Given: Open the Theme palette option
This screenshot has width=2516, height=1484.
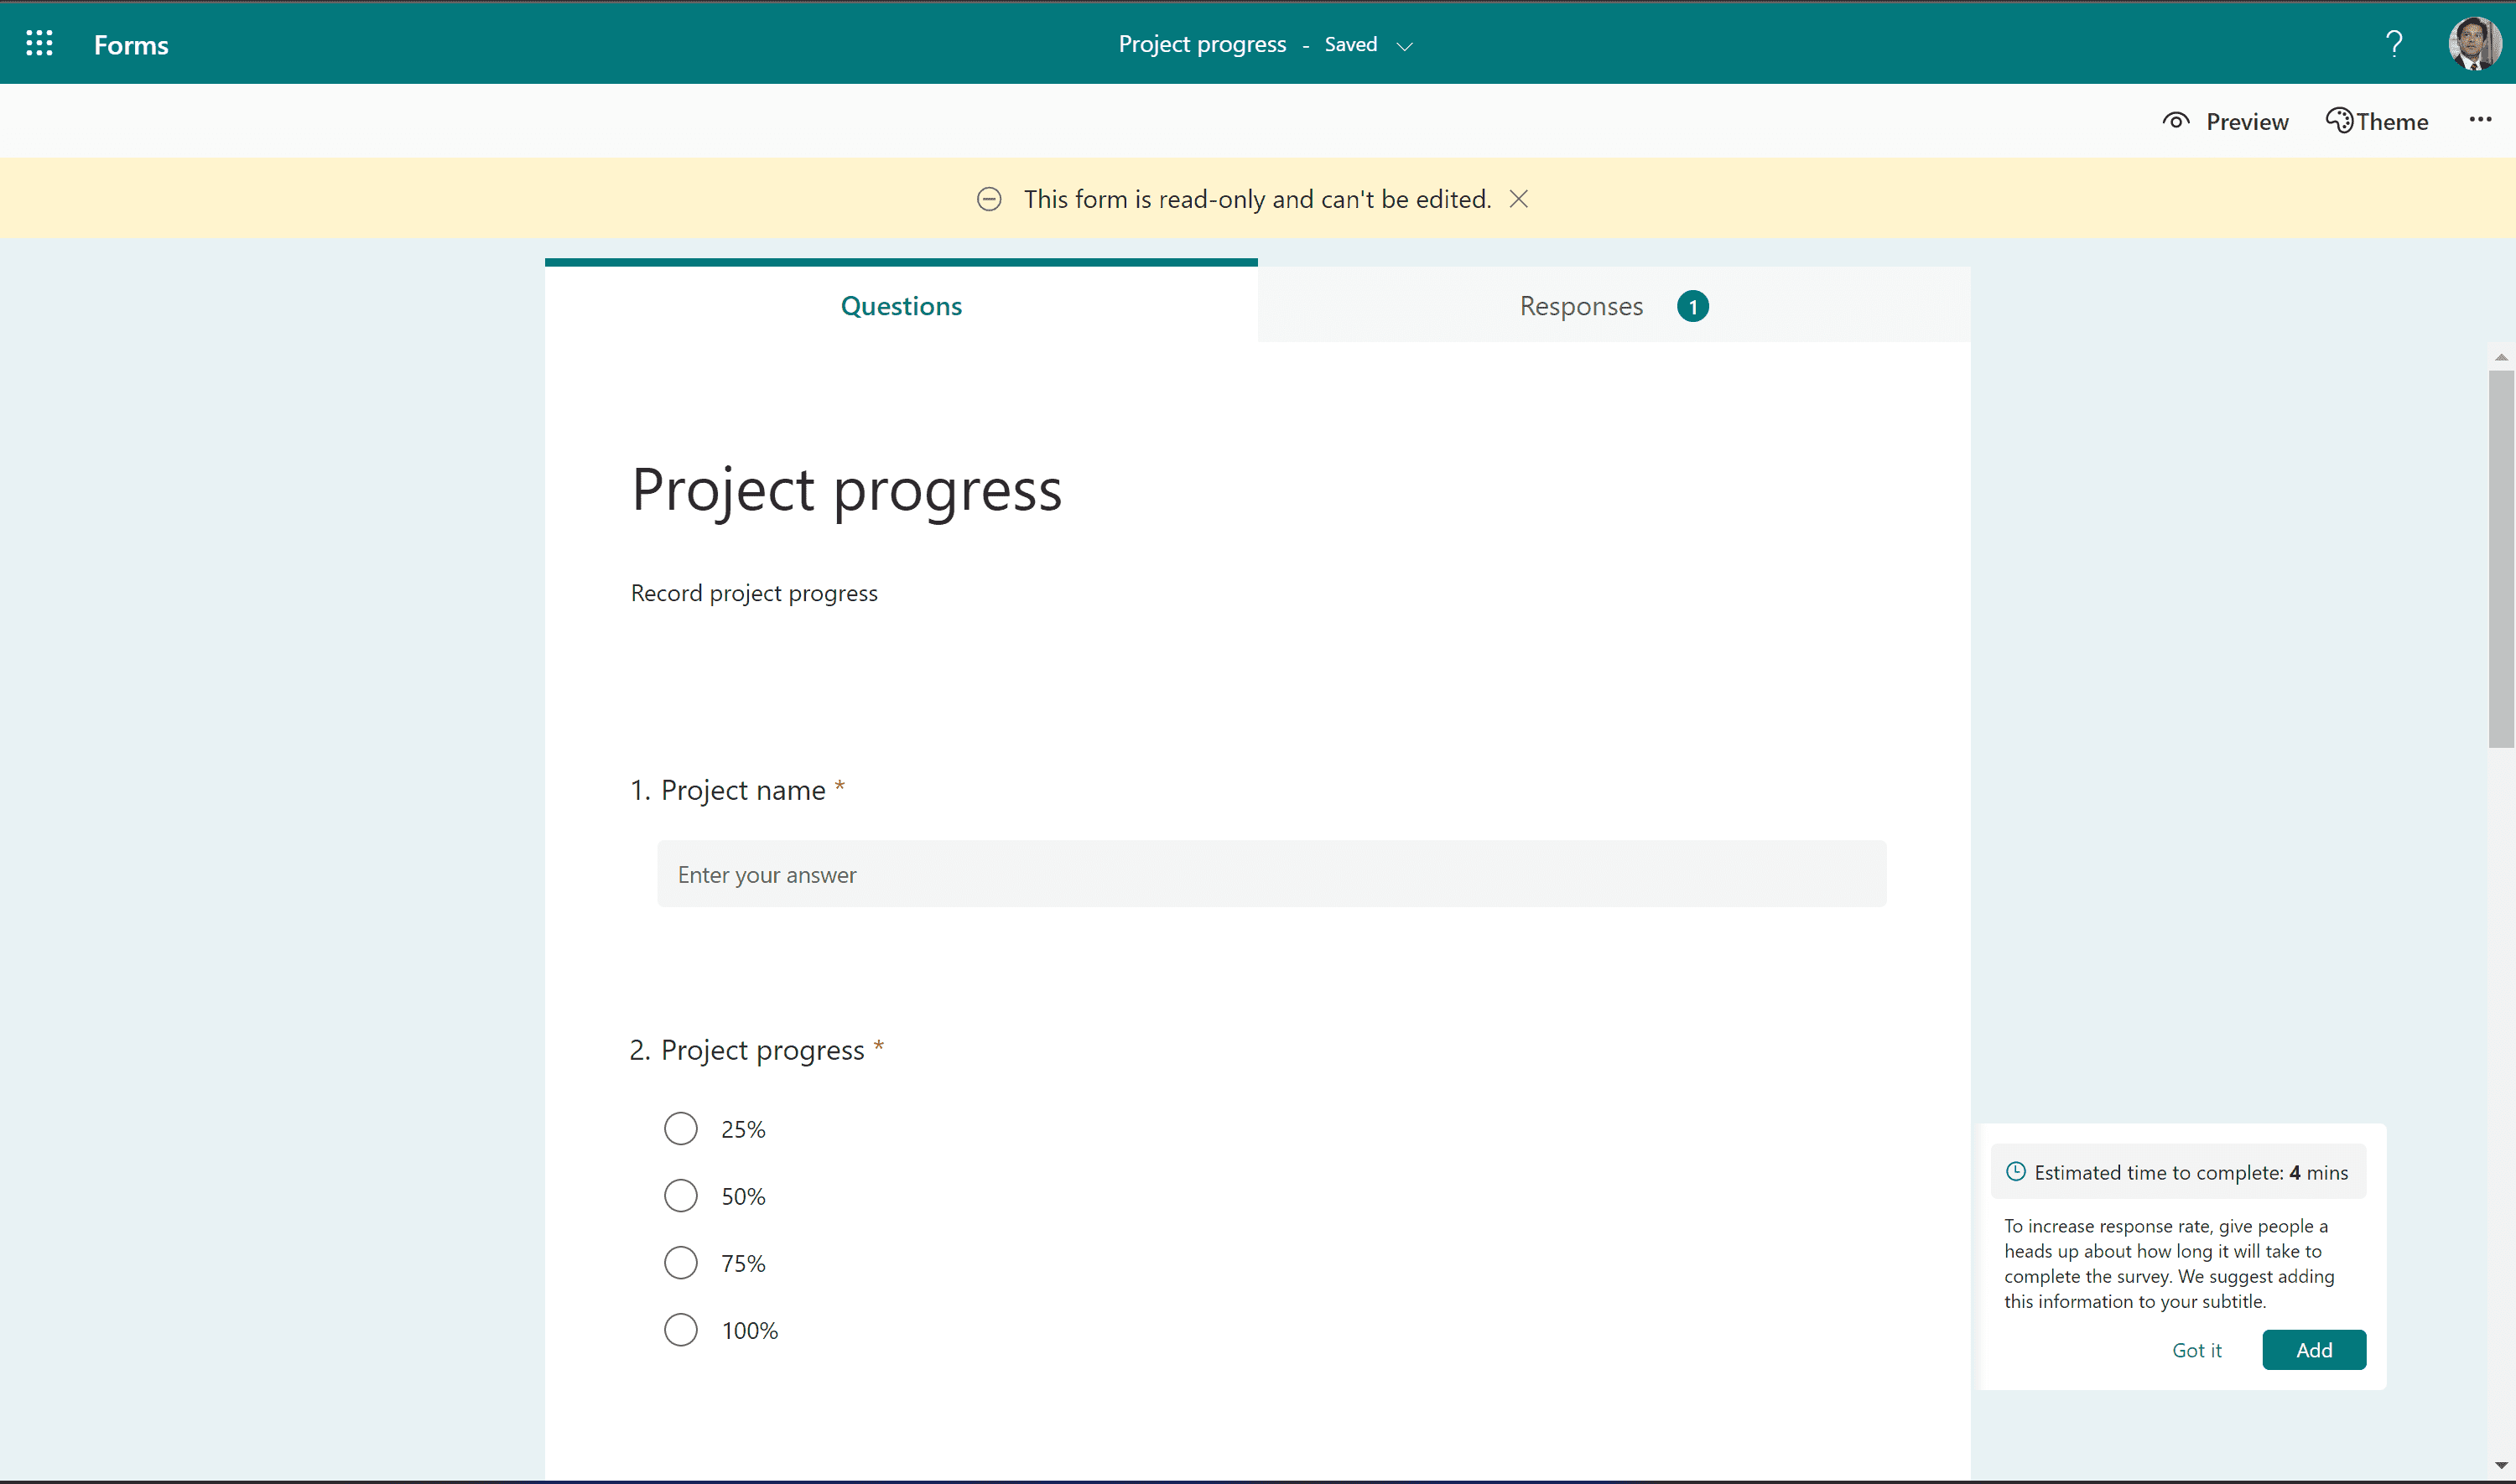Looking at the screenshot, I should point(2376,121).
